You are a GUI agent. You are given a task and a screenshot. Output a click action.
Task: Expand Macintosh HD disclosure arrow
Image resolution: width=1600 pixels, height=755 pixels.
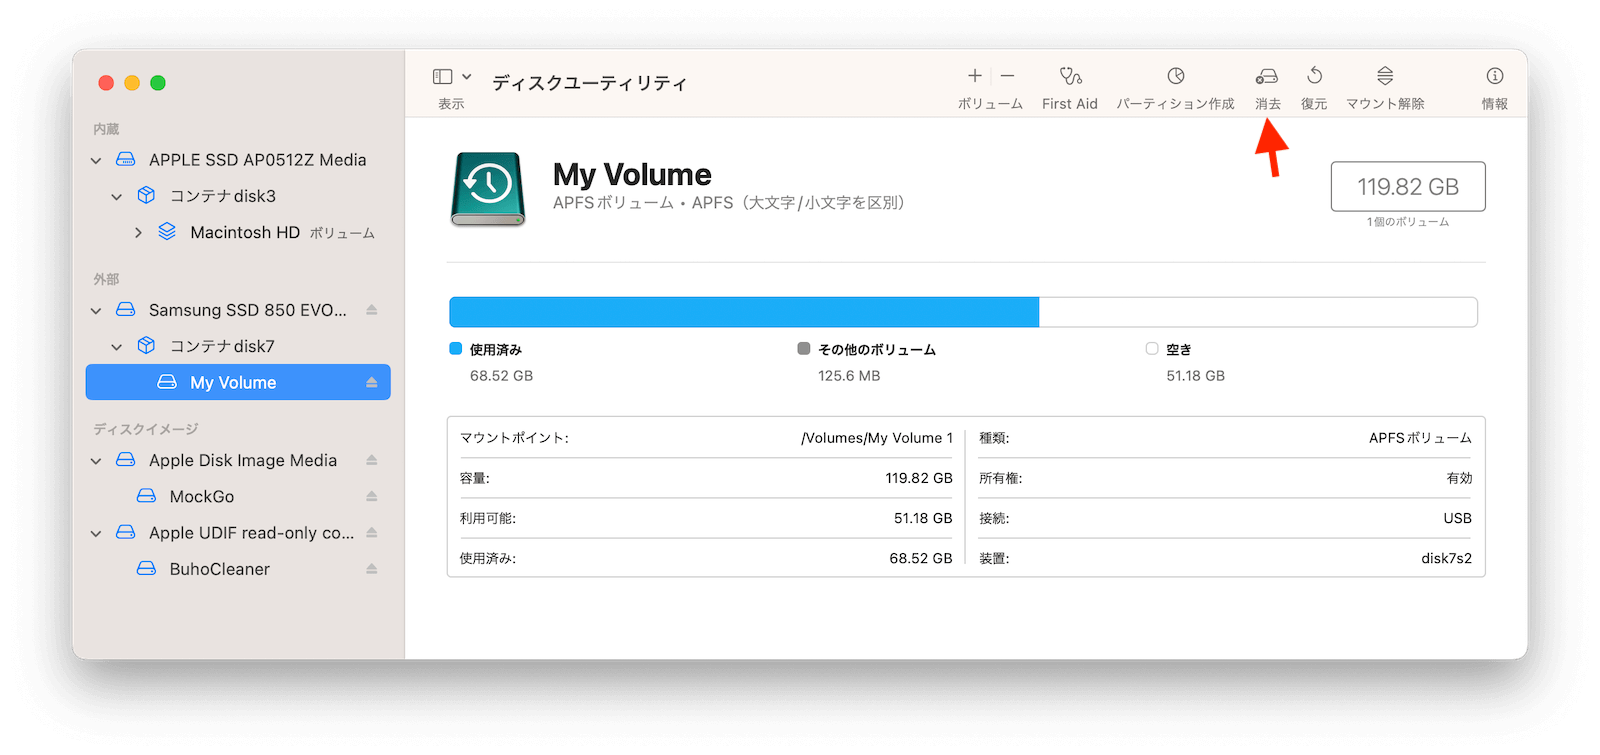(138, 233)
